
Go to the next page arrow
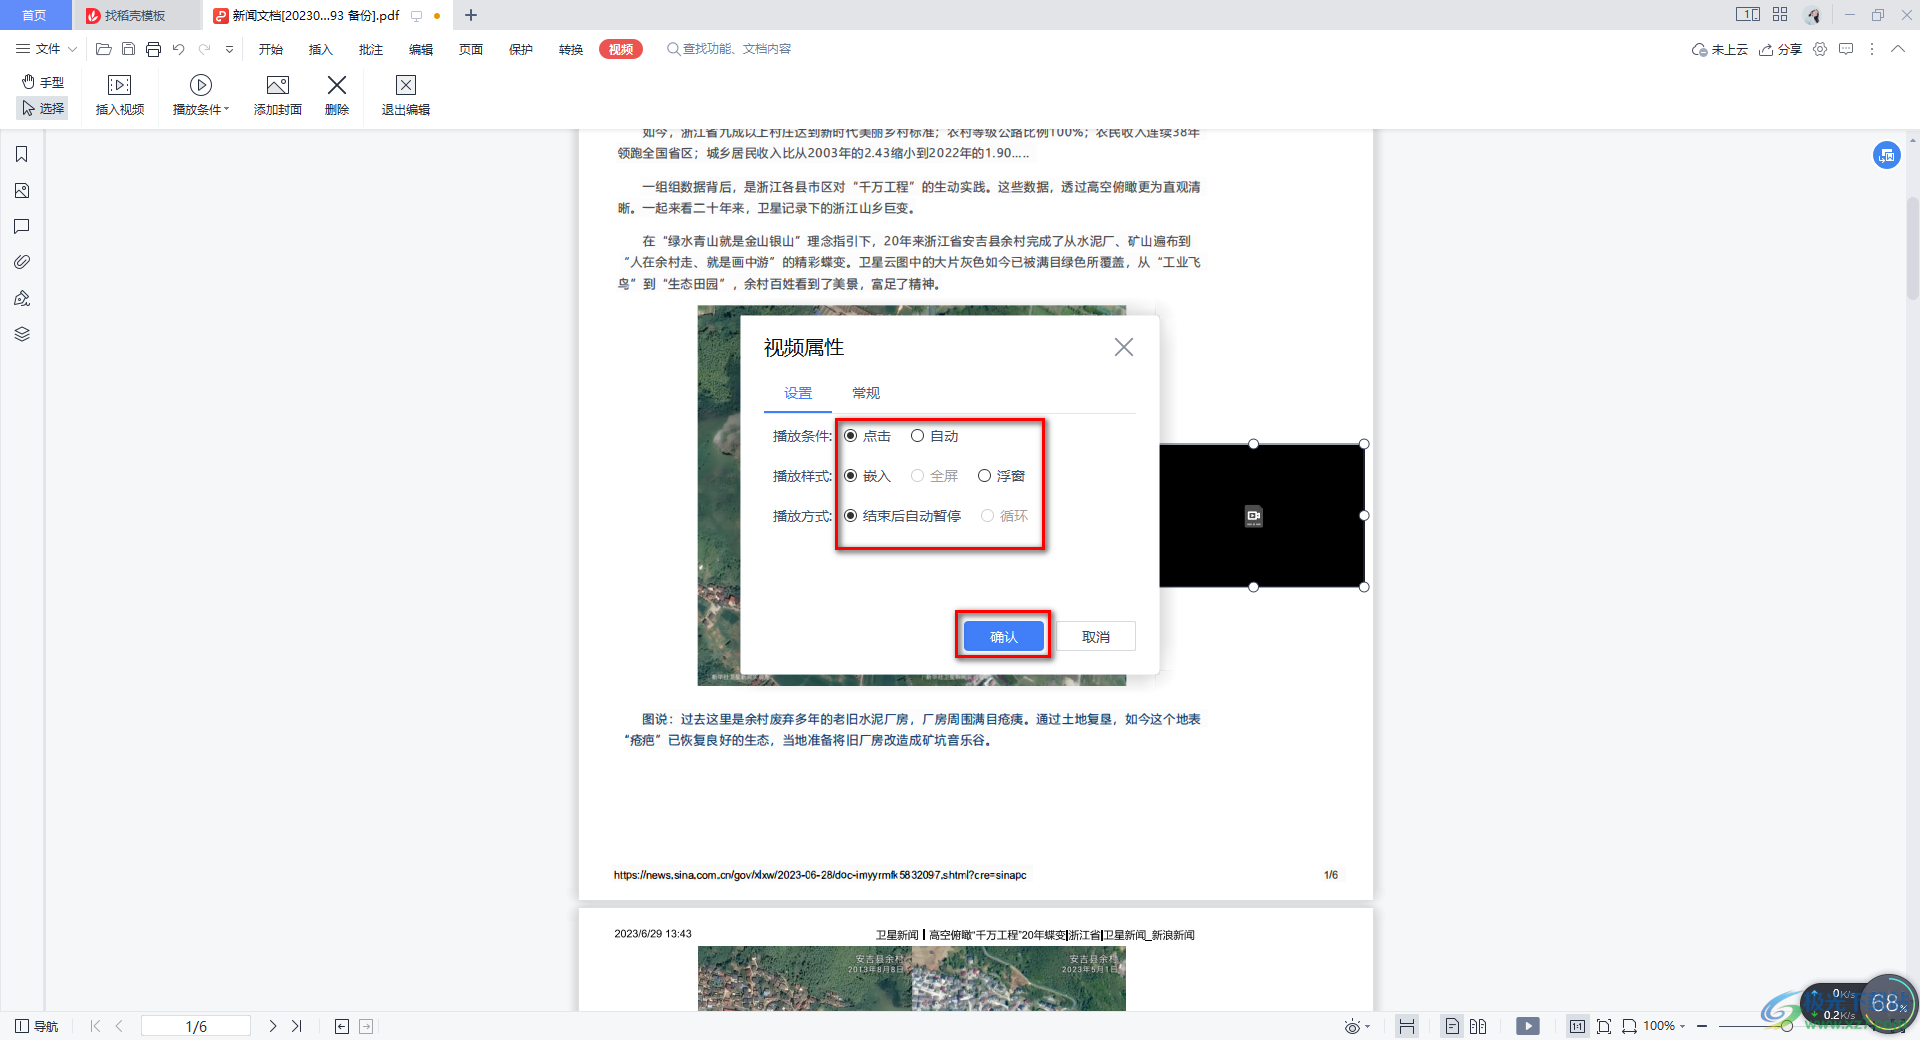tap(272, 1026)
